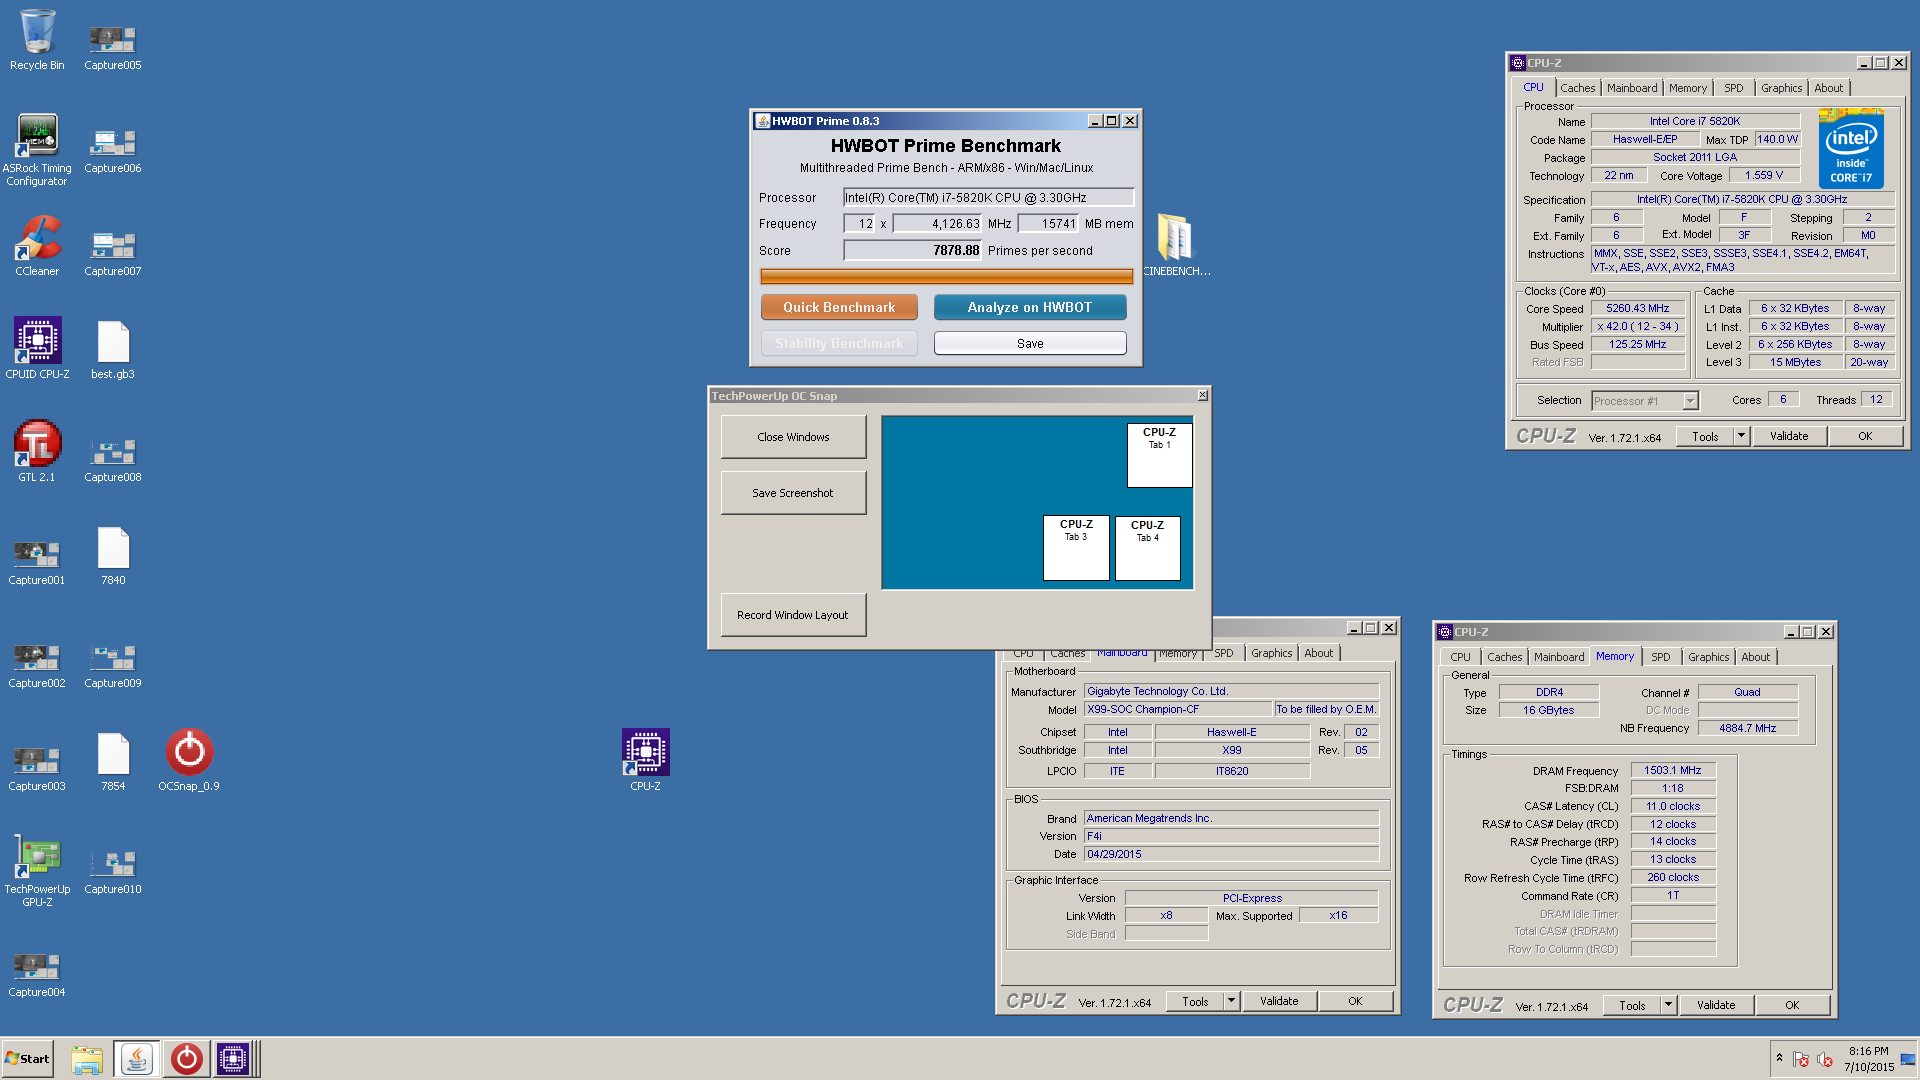
Task: Click Save in HWBOT Prime window
Action: pyautogui.click(x=1030, y=343)
